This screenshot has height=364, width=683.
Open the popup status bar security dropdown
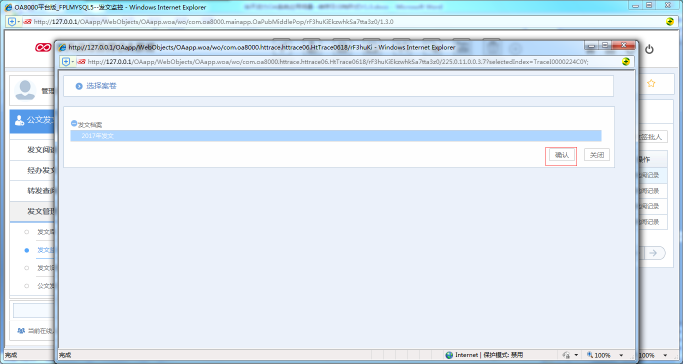tap(576, 355)
